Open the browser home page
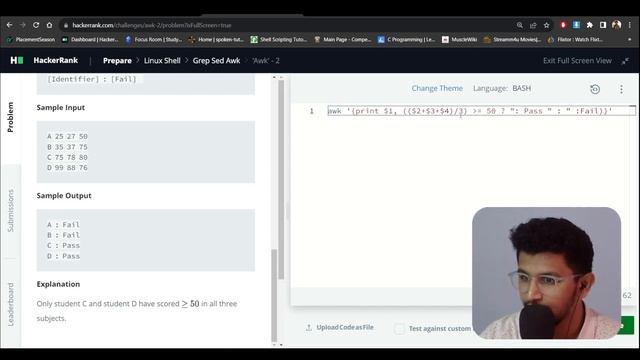 (49, 25)
